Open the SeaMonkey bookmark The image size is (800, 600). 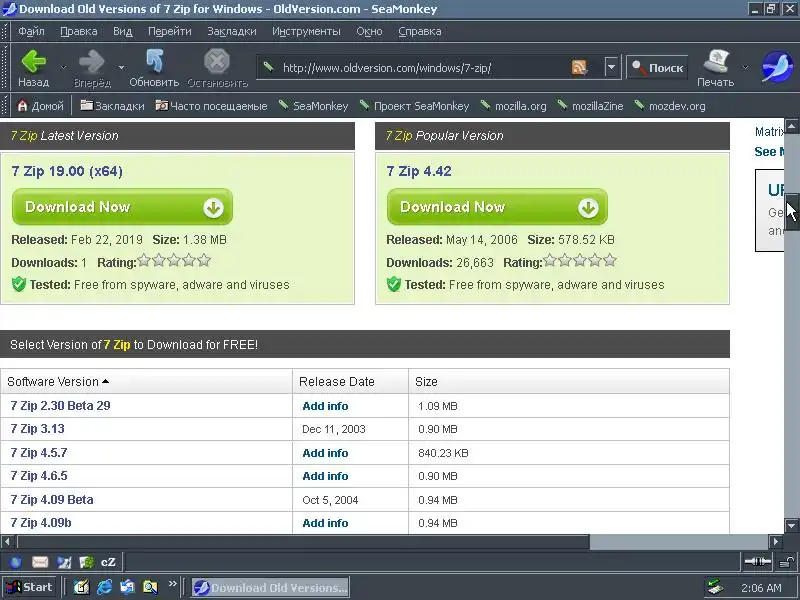coord(313,106)
